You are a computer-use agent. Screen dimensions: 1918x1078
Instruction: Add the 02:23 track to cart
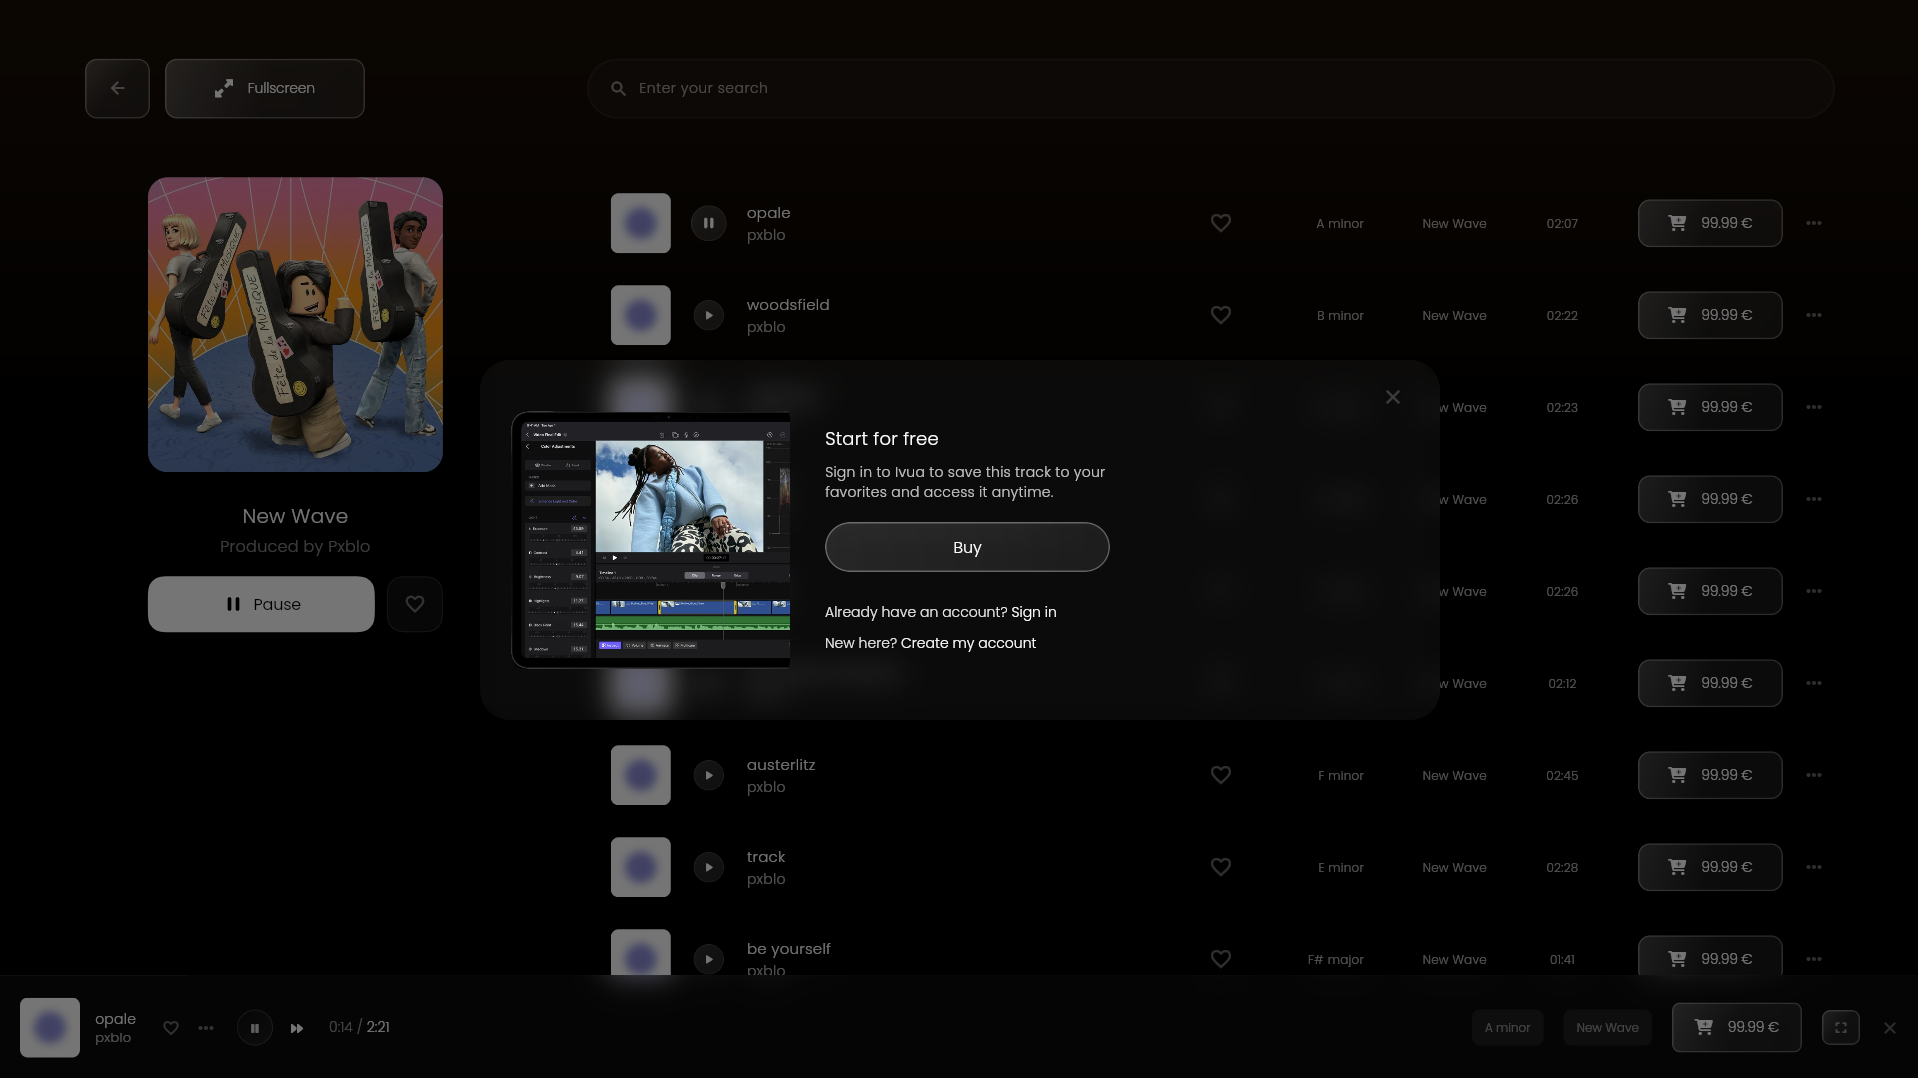pos(1710,407)
